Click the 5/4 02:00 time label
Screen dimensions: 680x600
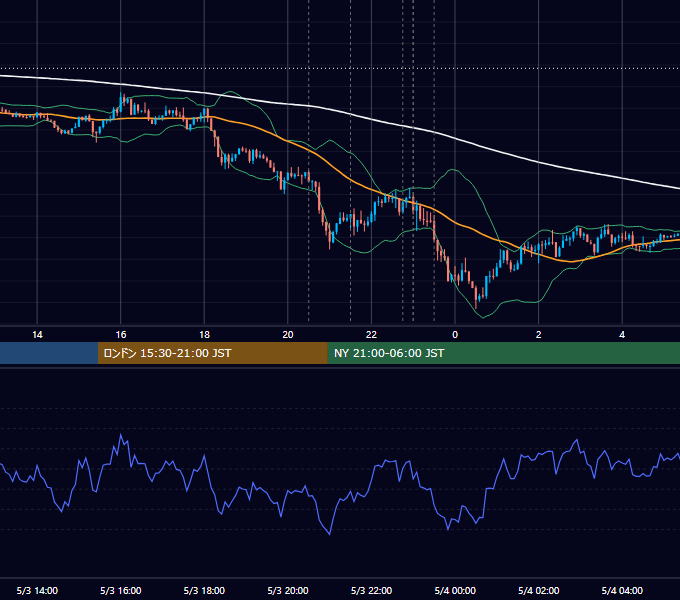click(x=539, y=590)
